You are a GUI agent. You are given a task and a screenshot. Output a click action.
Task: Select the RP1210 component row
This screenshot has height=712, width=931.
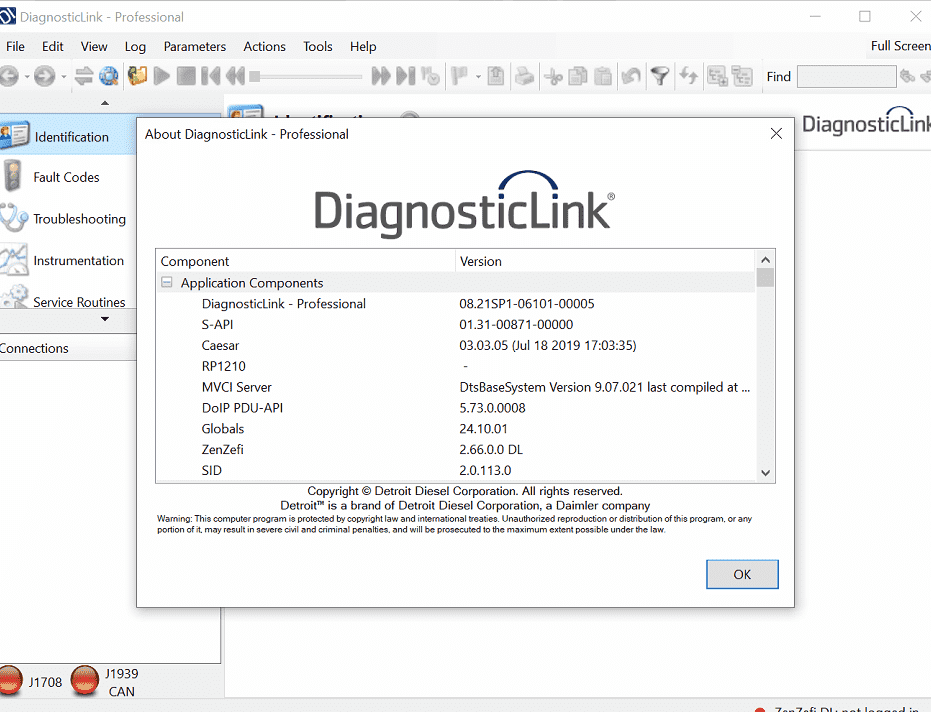pos(456,366)
